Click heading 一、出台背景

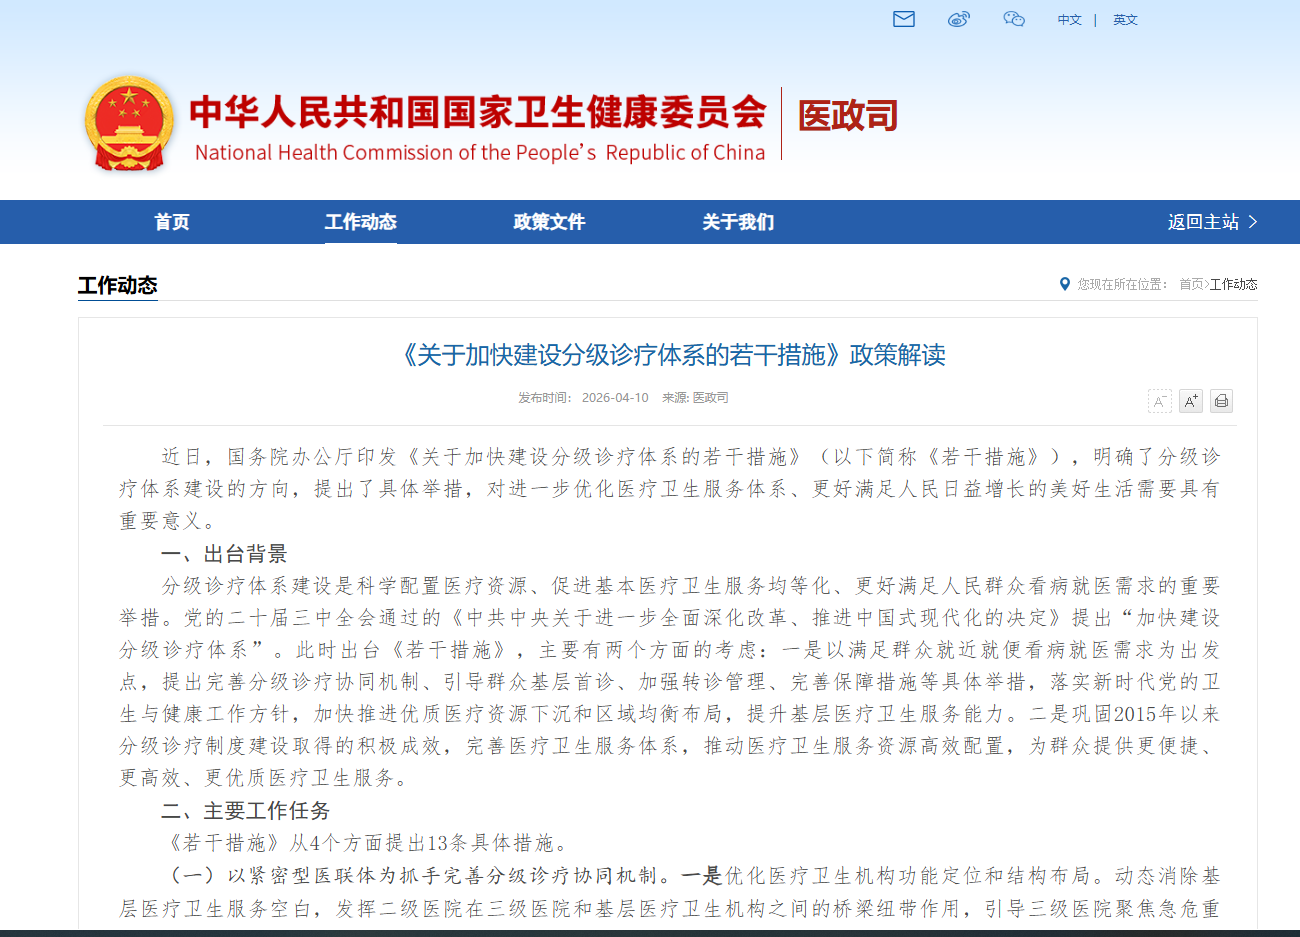[224, 554]
